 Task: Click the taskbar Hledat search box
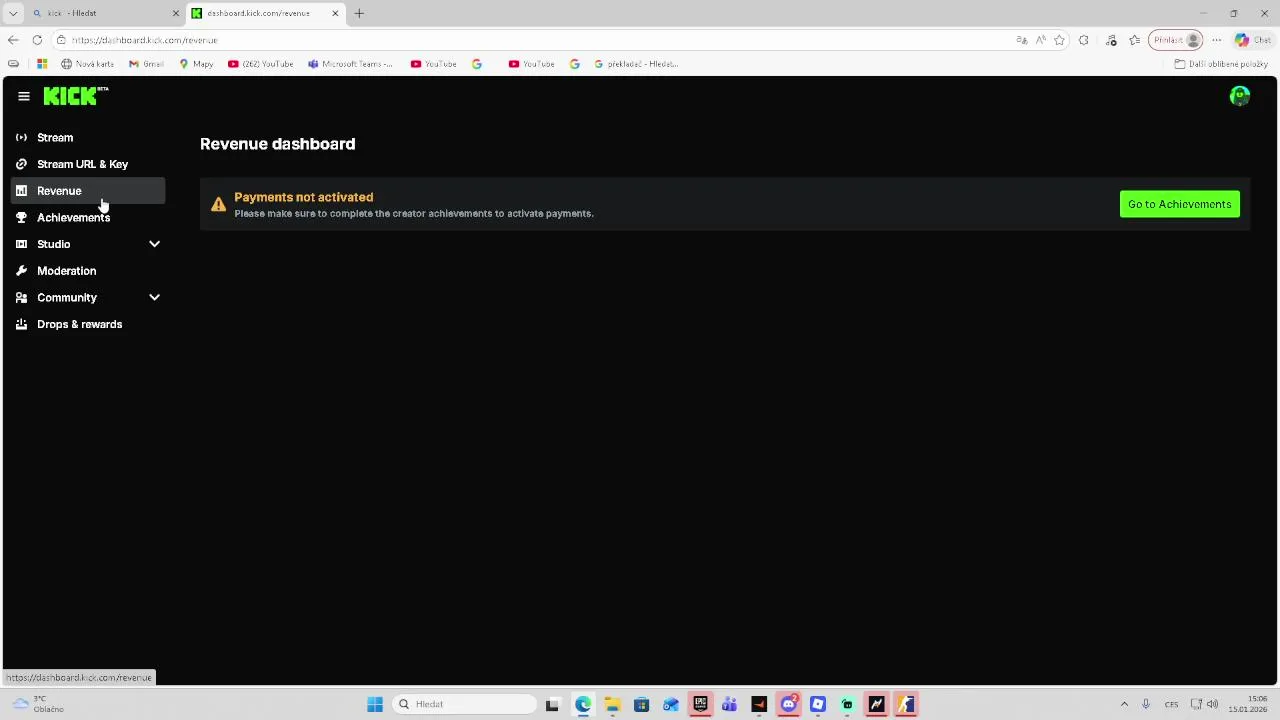pyautogui.click(x=465, y=704)
